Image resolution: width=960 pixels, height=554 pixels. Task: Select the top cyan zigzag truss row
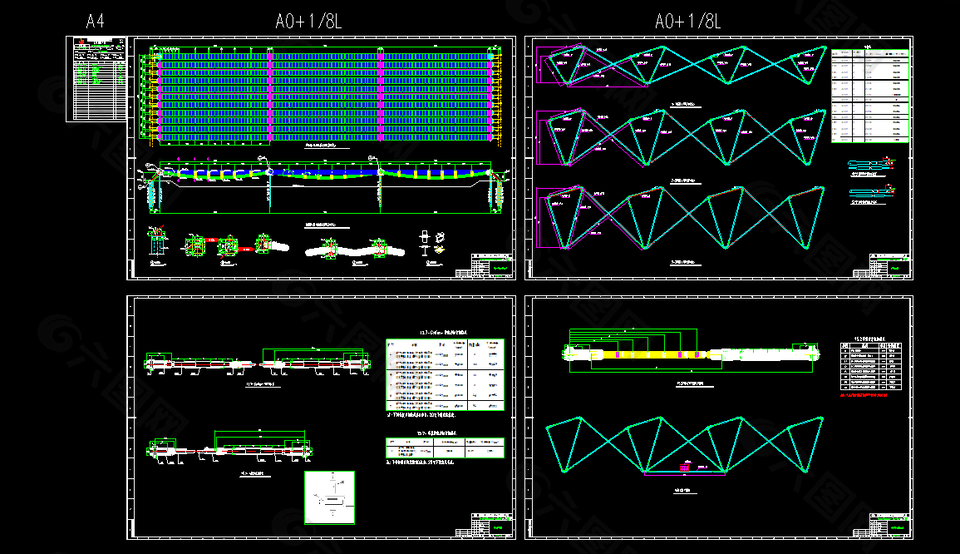pyautogui.click(x=680, y=68)
